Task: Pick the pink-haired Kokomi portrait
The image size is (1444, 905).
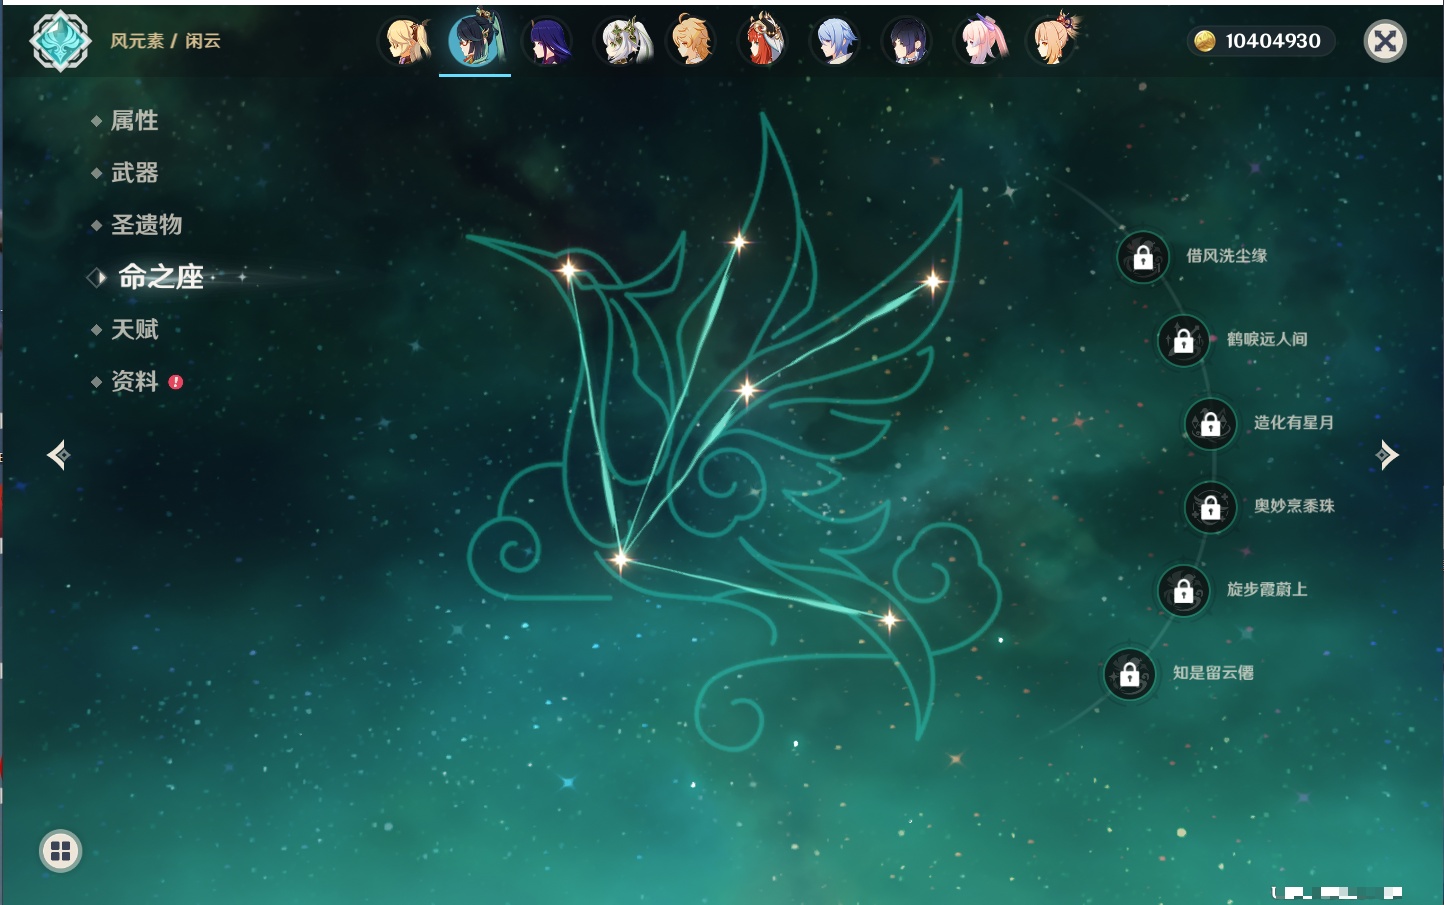Action: [x=979, y=42]
